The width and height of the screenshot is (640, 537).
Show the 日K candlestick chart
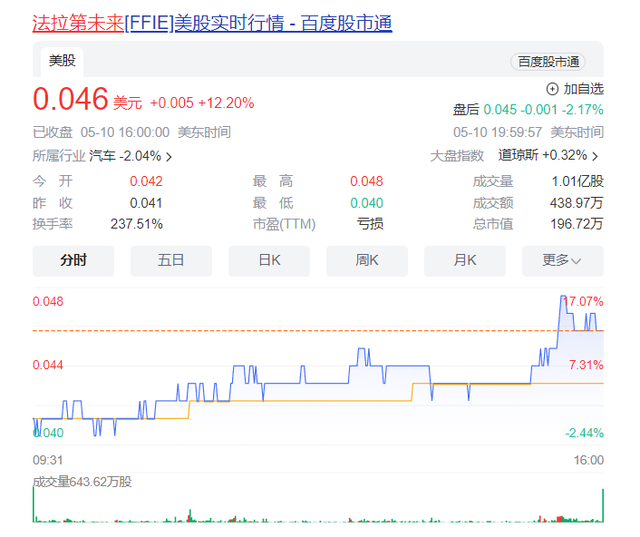pyautogui.click(x=269, y=260)
